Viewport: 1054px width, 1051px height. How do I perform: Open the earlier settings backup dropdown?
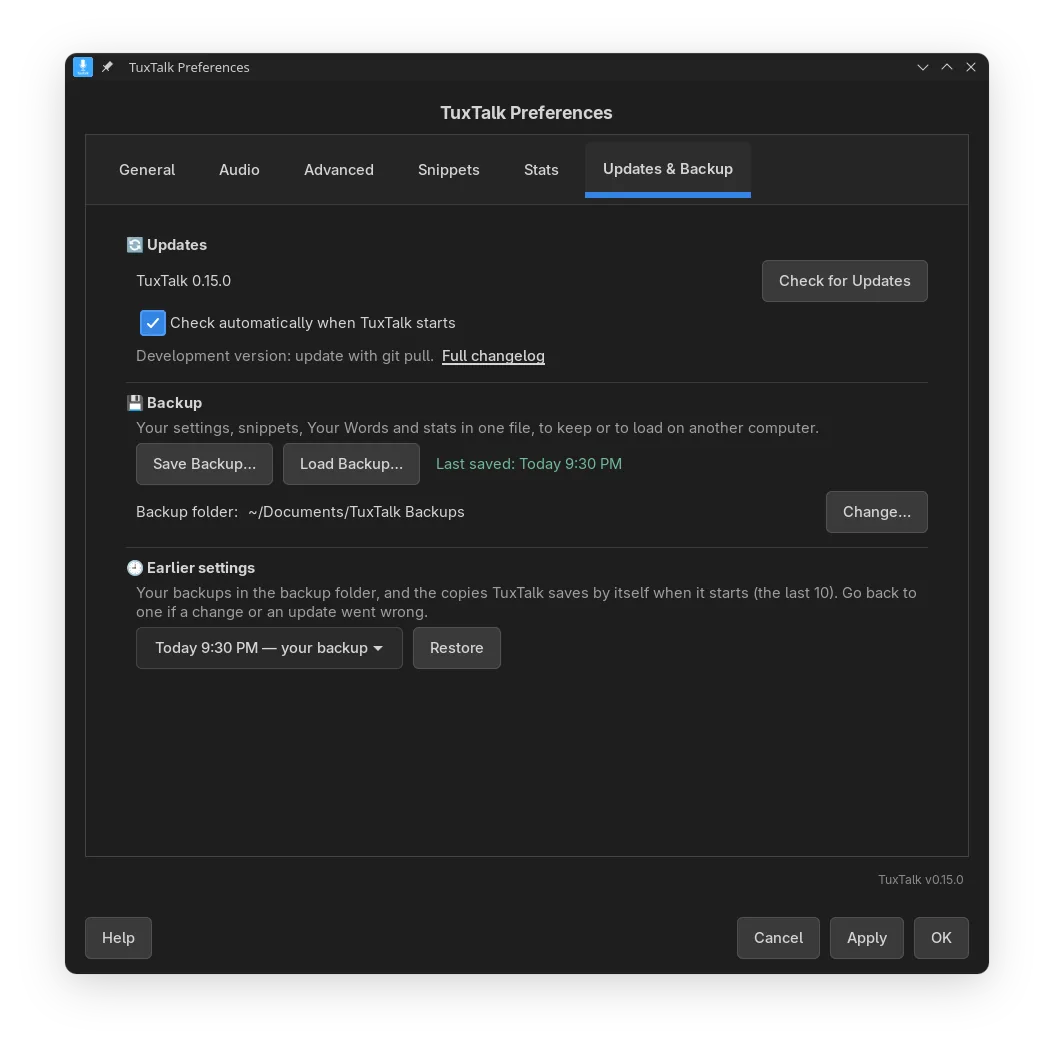coord(269,648)
